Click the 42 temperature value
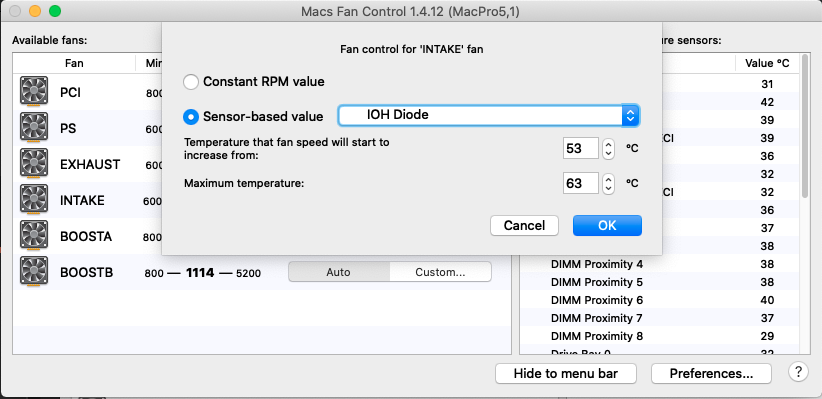 coord(767,102)
